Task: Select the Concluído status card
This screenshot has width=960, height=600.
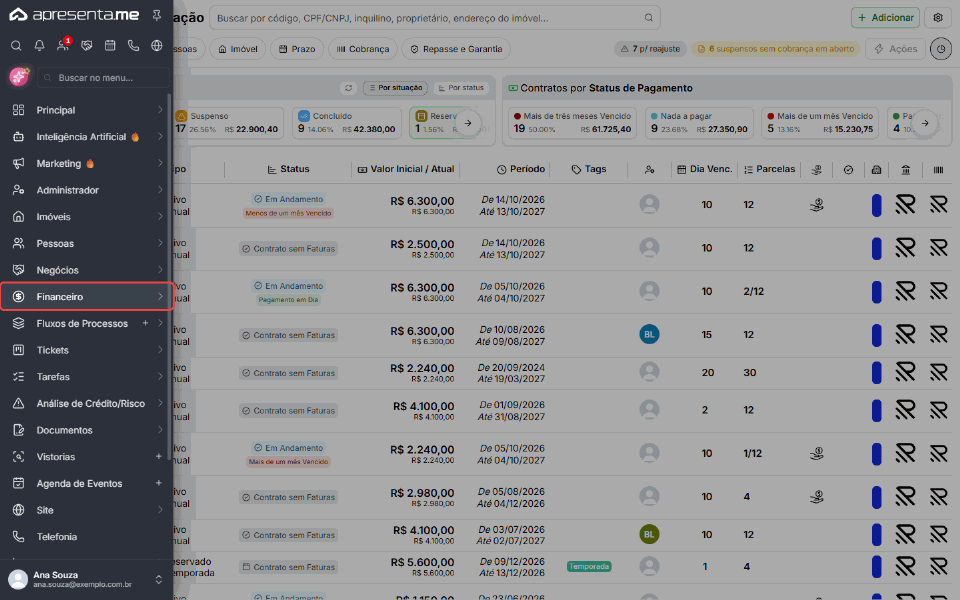Action: pyautogui.click(x=347, y=123)
